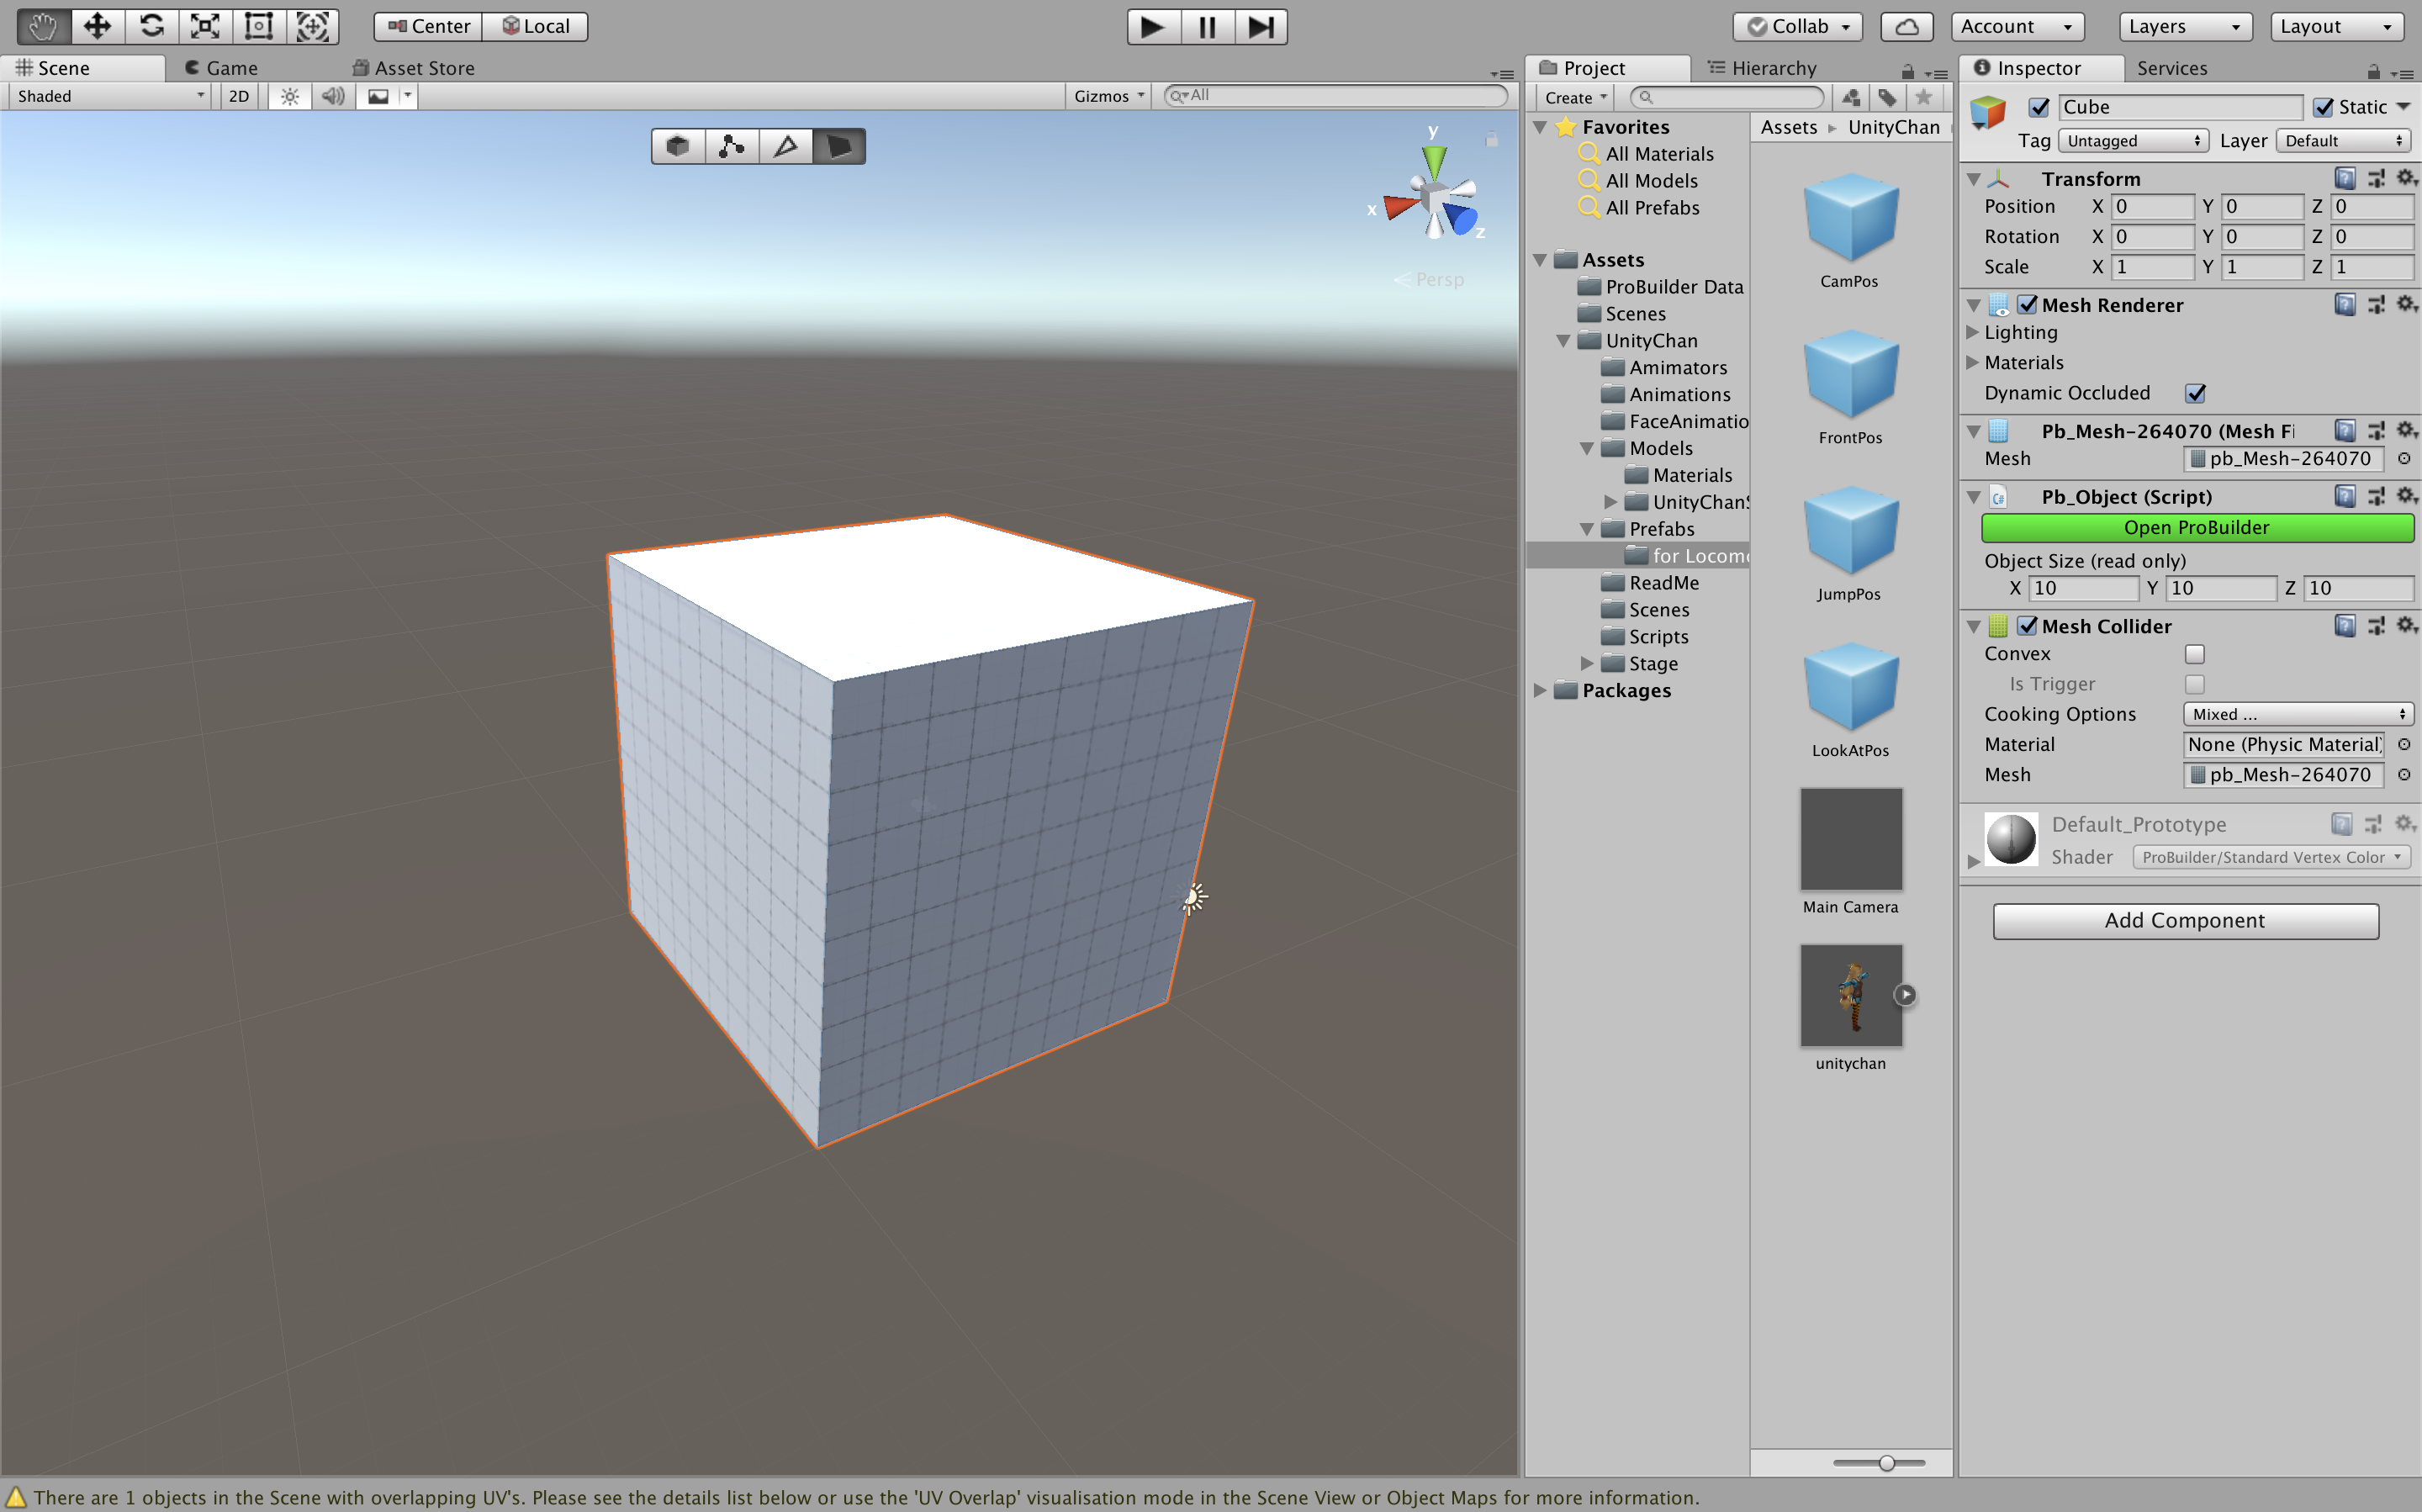
Task: Switch ProBuilder to Vertex selection mode
Action: pos(731,146)
